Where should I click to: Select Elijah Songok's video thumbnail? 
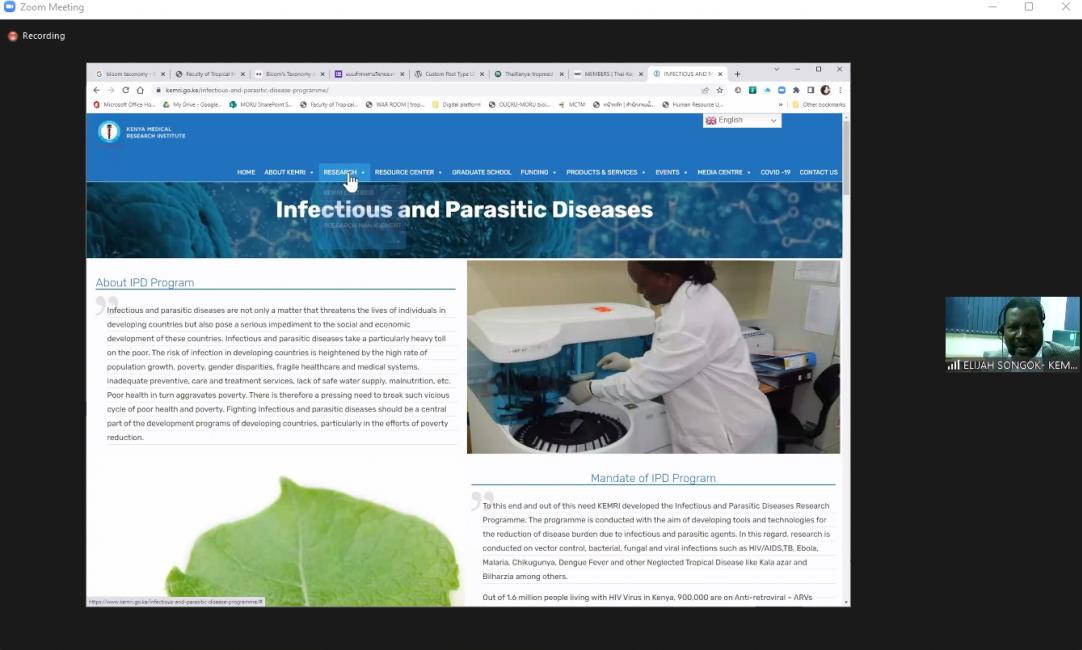(1012, 335)
